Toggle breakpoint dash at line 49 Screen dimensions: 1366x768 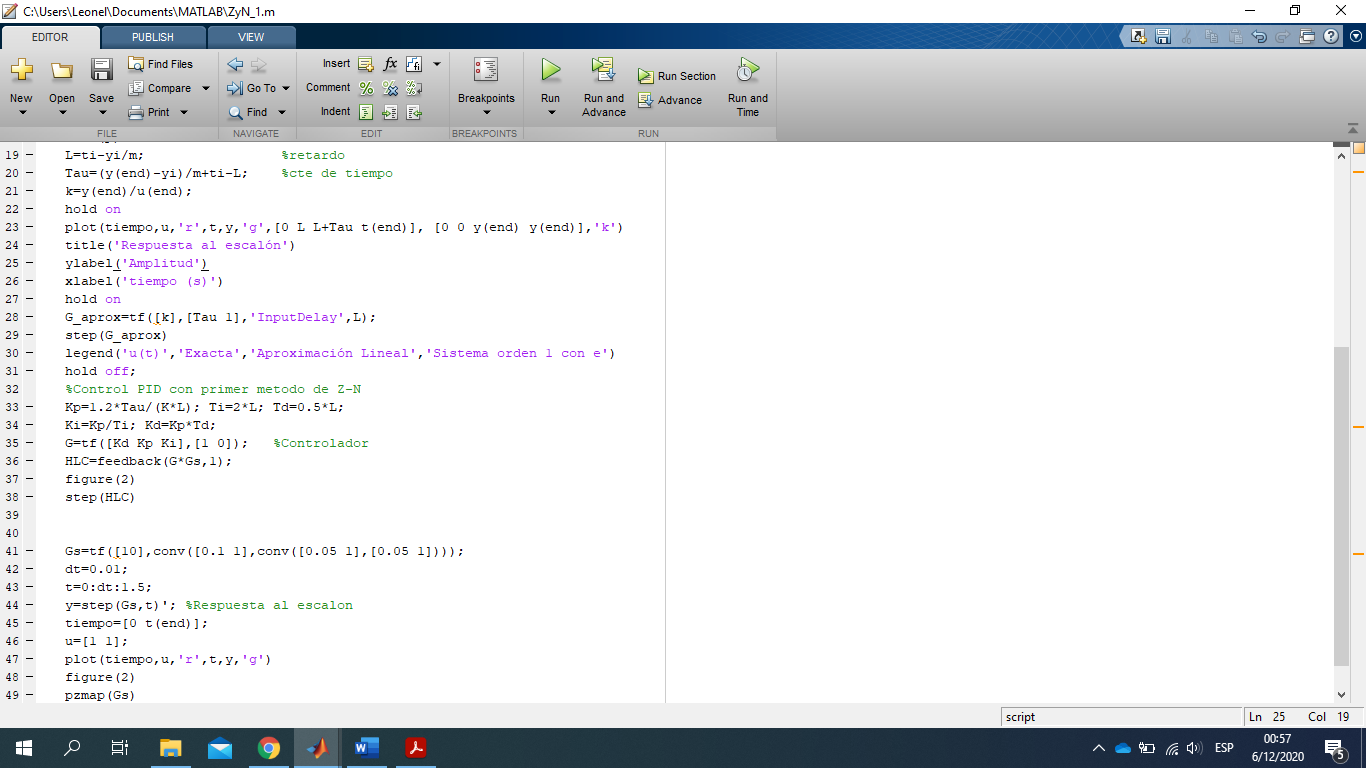coord(28,695)
